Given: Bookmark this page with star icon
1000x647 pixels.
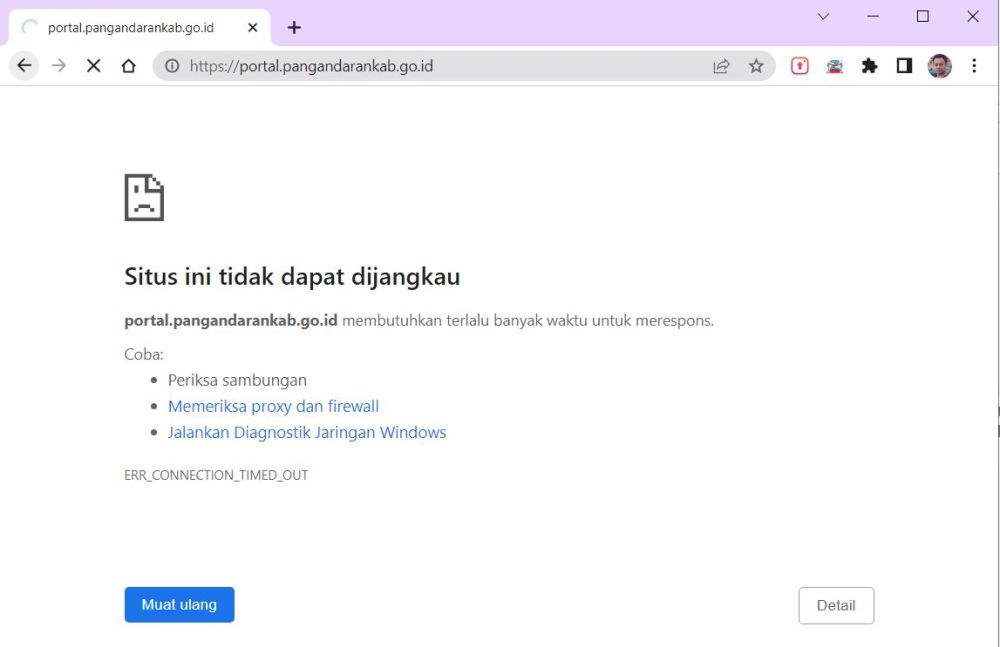Looking at the screenshot, I should 756,66.
